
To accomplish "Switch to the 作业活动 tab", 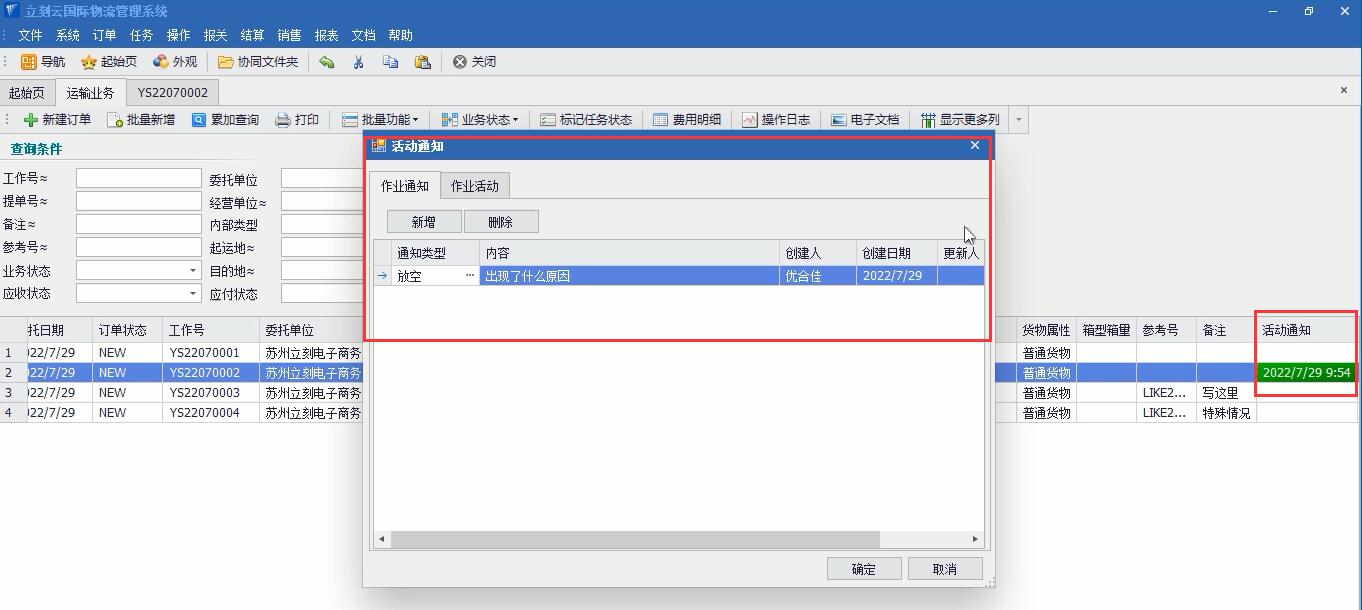I will [x=474, y=186].
